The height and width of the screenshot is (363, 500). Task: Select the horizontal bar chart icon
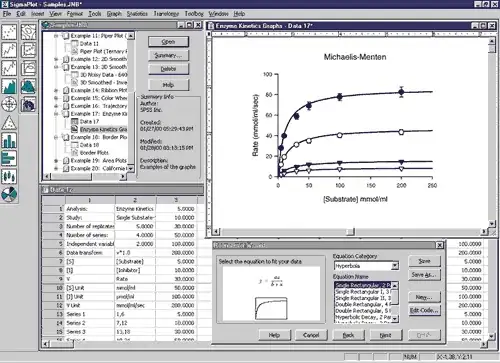[x=9, y=158]
